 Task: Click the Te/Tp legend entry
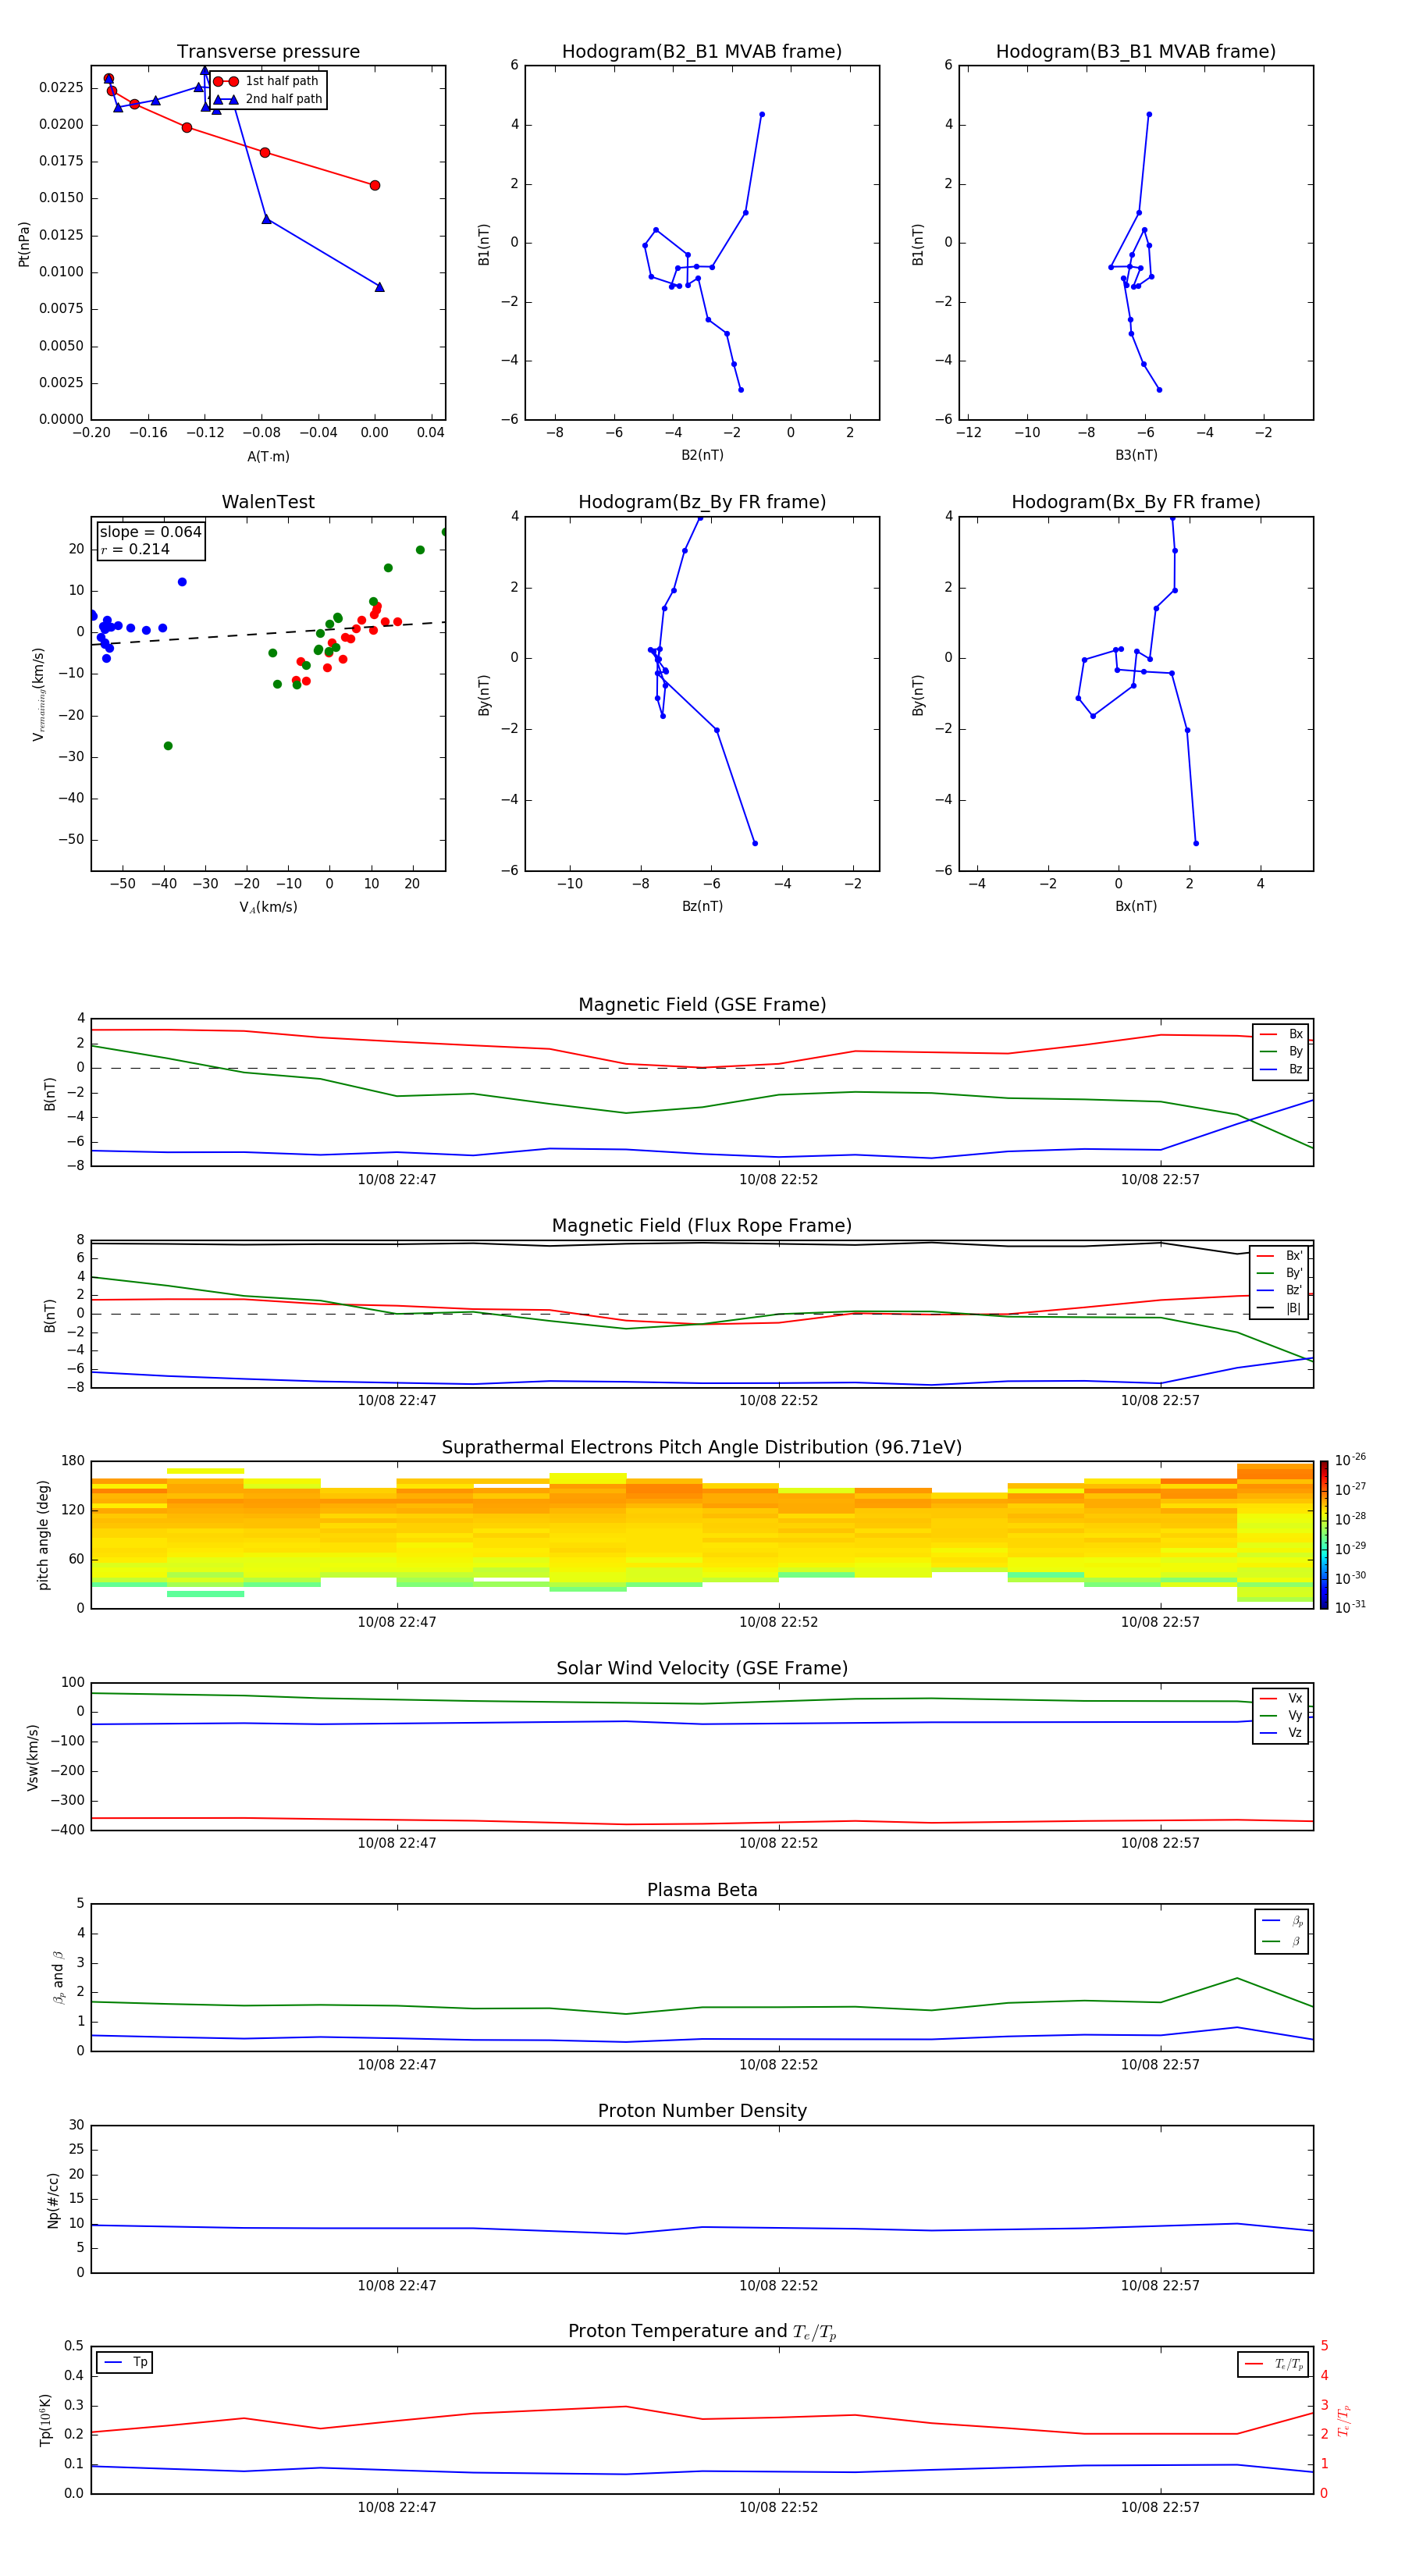click(1275, 2364)
